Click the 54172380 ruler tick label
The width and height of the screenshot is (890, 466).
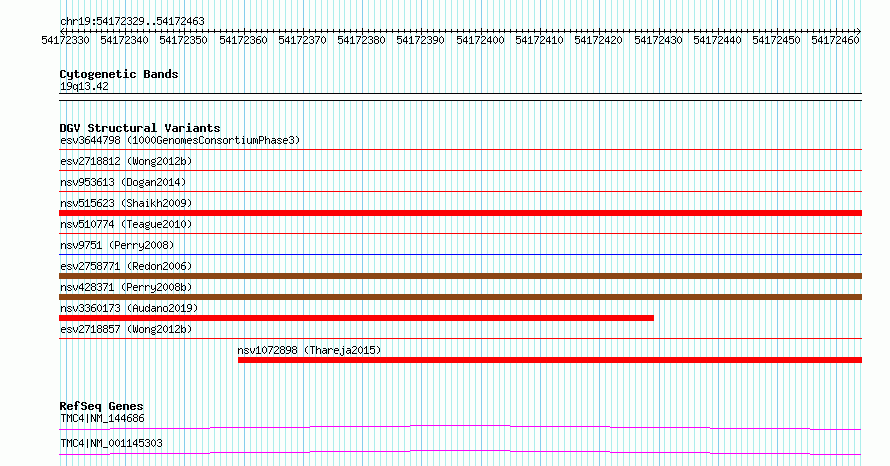click(361, 40)
